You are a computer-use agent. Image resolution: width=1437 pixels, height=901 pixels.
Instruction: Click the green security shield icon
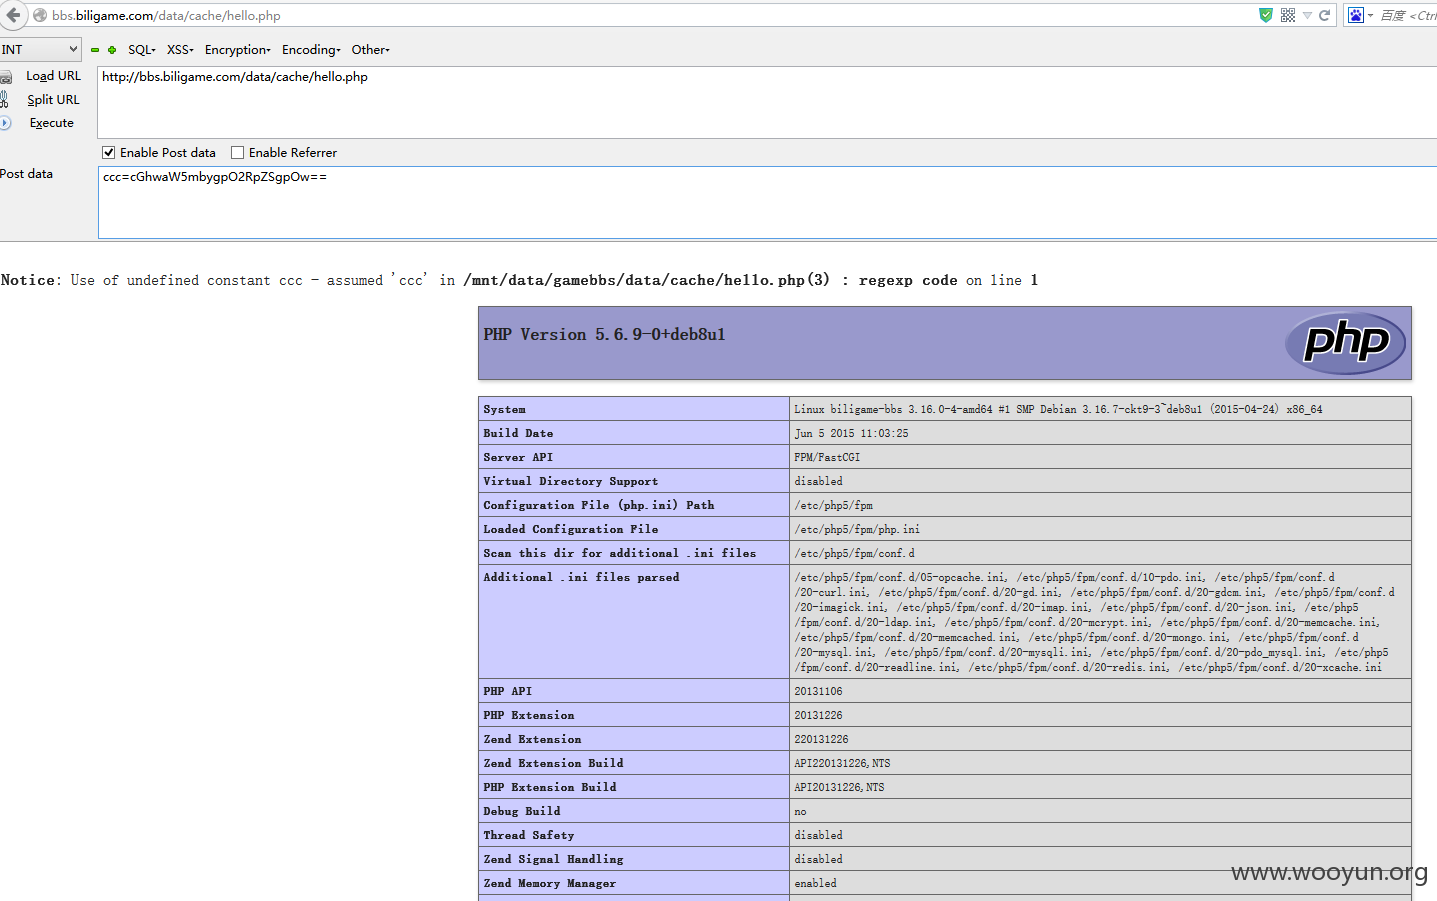[1266, 15]
